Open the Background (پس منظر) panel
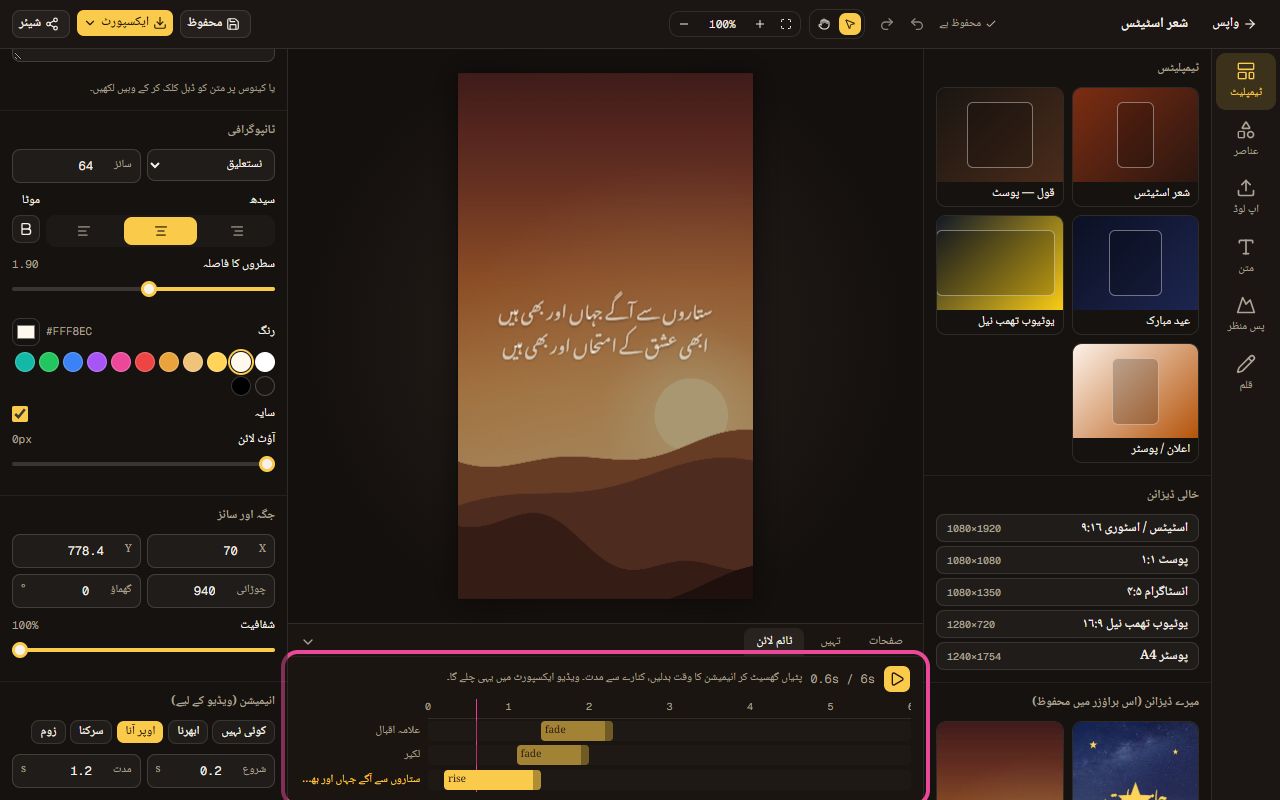1280x800 pixels. coord(1245,314)
